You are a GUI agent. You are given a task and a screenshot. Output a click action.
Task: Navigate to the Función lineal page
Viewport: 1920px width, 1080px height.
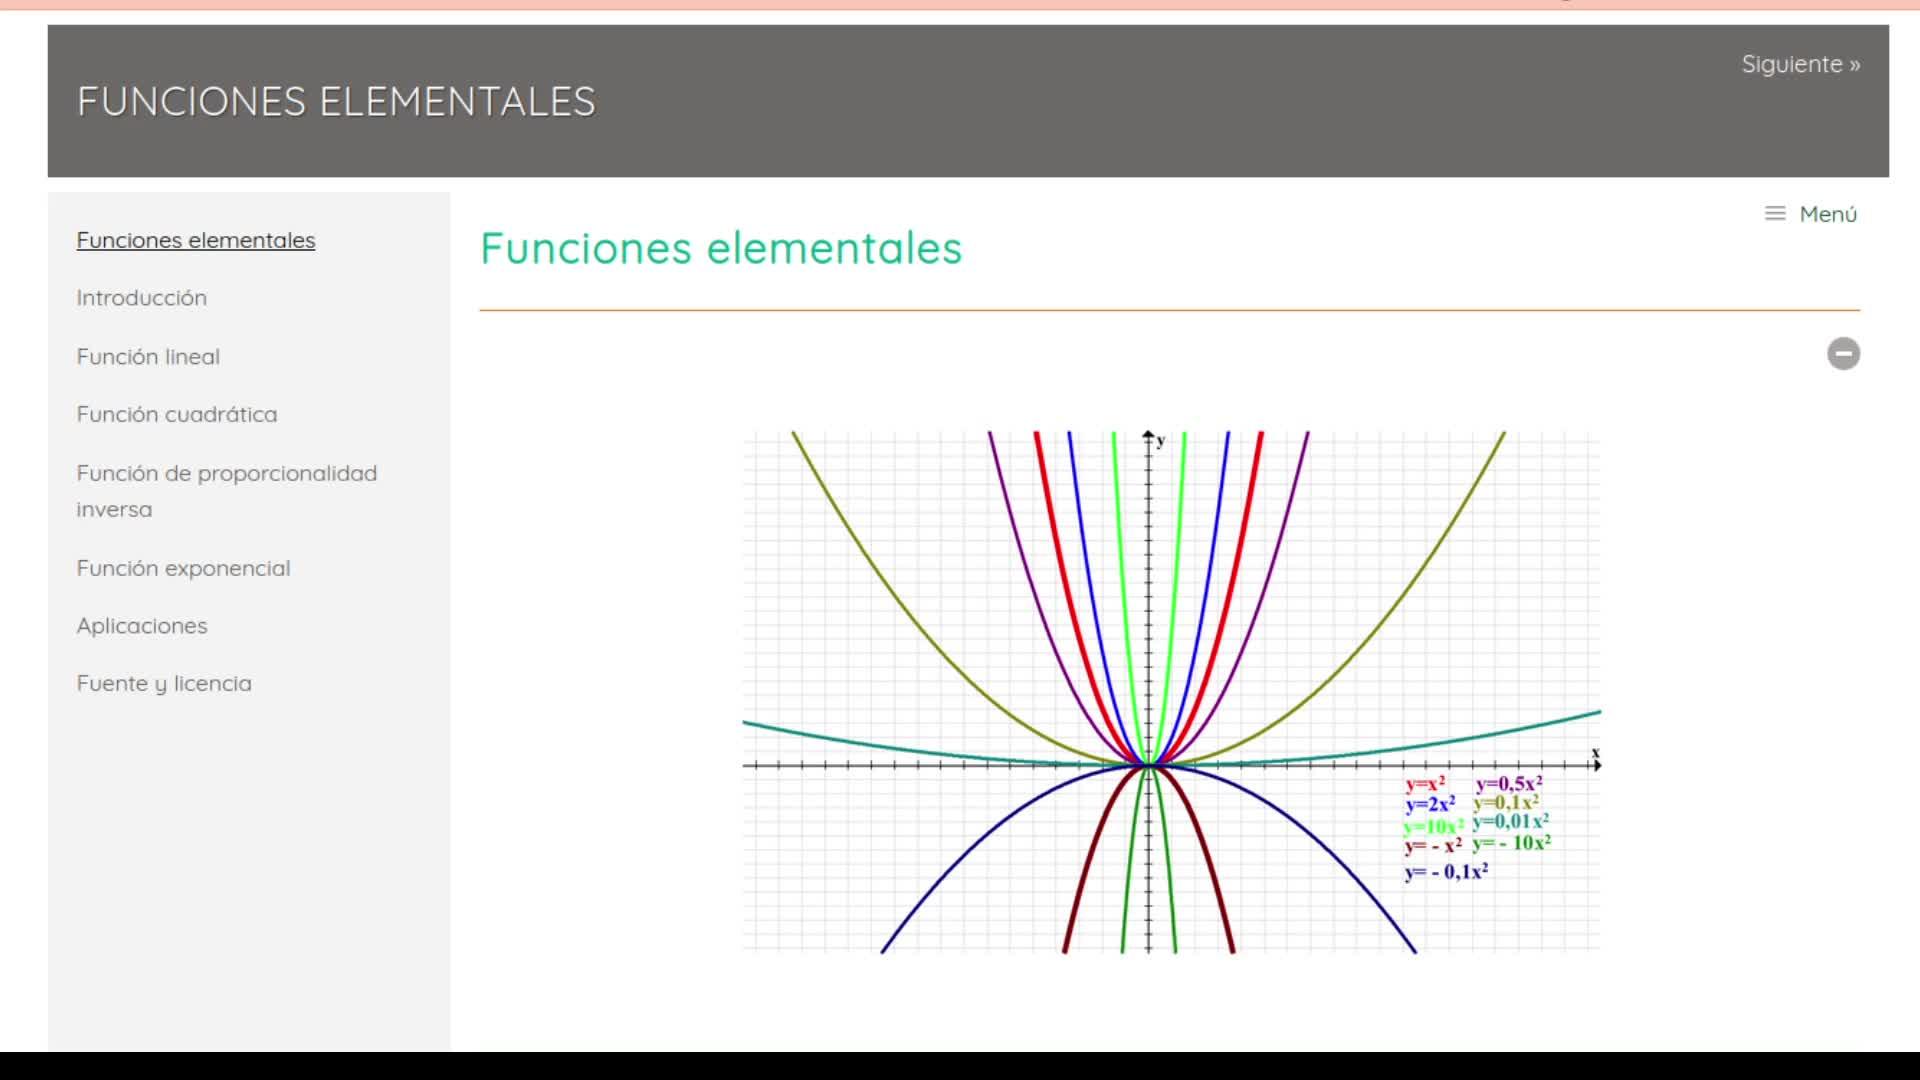pyautogui.click(x=148, y=357)
